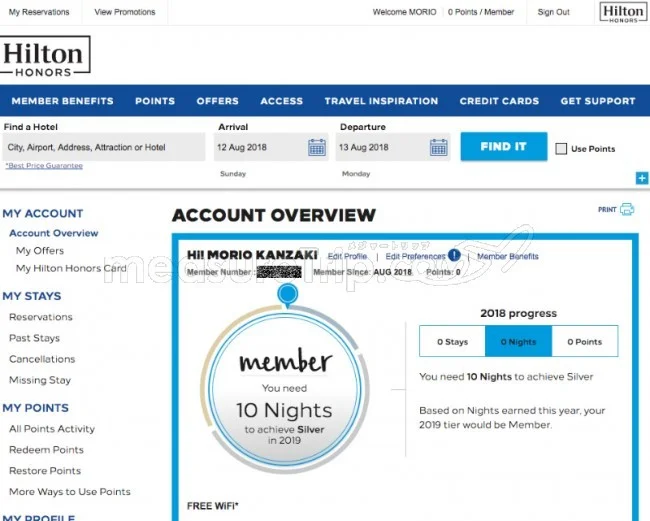Click the FIND IT button

pos(504,146)
